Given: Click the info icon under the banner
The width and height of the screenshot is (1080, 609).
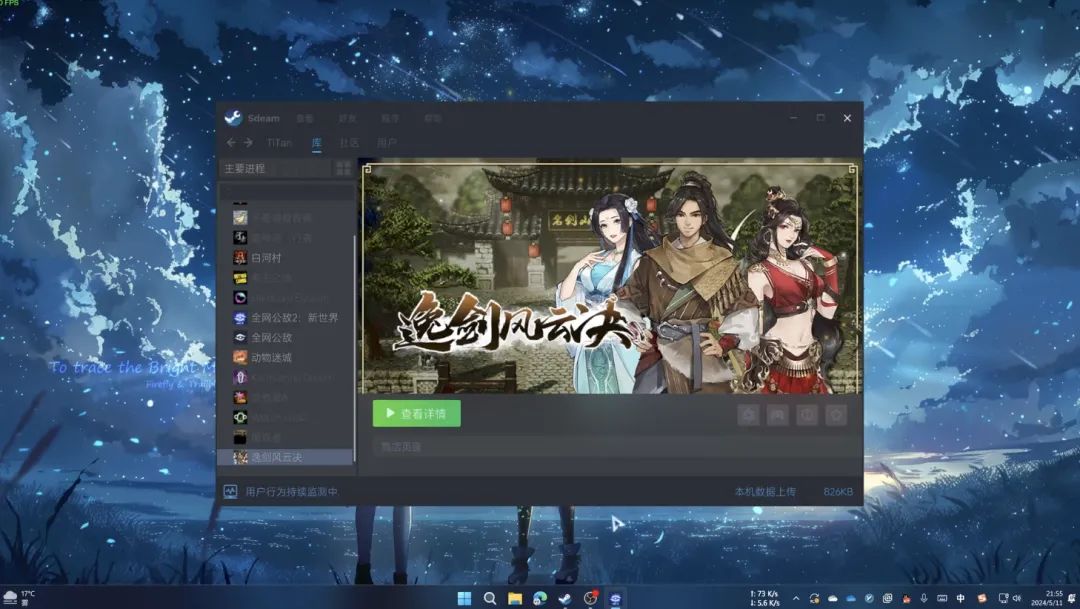Looking at the screenshot, I should click(x=807, y=415).
